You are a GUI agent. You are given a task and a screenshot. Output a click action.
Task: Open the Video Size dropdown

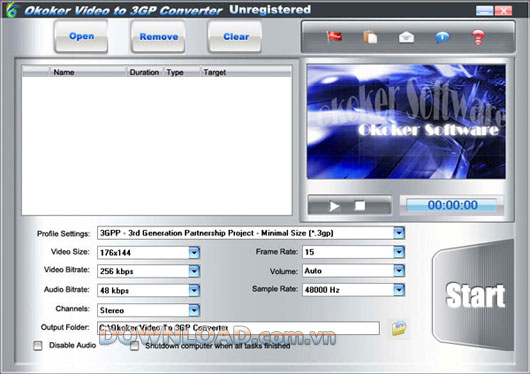coord(194,252)
